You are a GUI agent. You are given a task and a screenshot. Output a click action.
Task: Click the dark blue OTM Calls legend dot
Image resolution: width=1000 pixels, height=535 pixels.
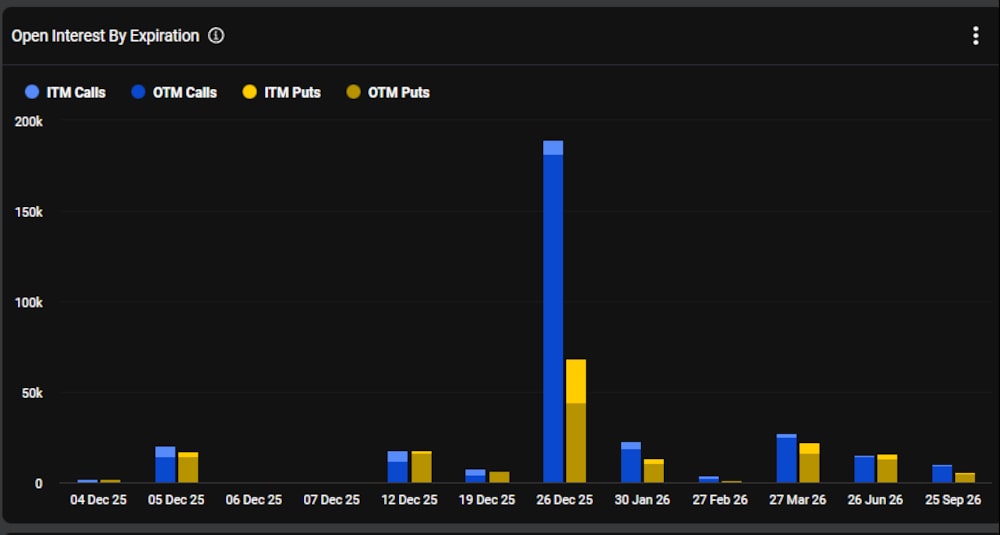coord(139,92)
